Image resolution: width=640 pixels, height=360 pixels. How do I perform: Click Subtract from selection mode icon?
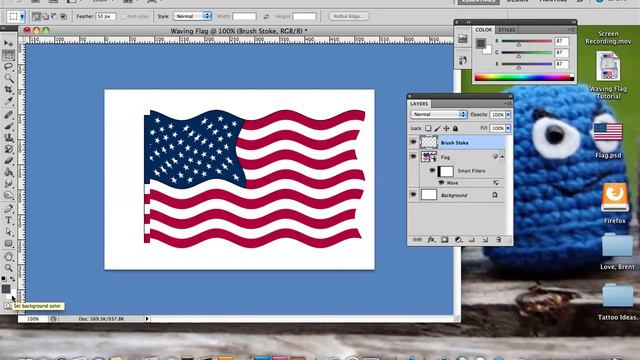click(x=54, y=16)
